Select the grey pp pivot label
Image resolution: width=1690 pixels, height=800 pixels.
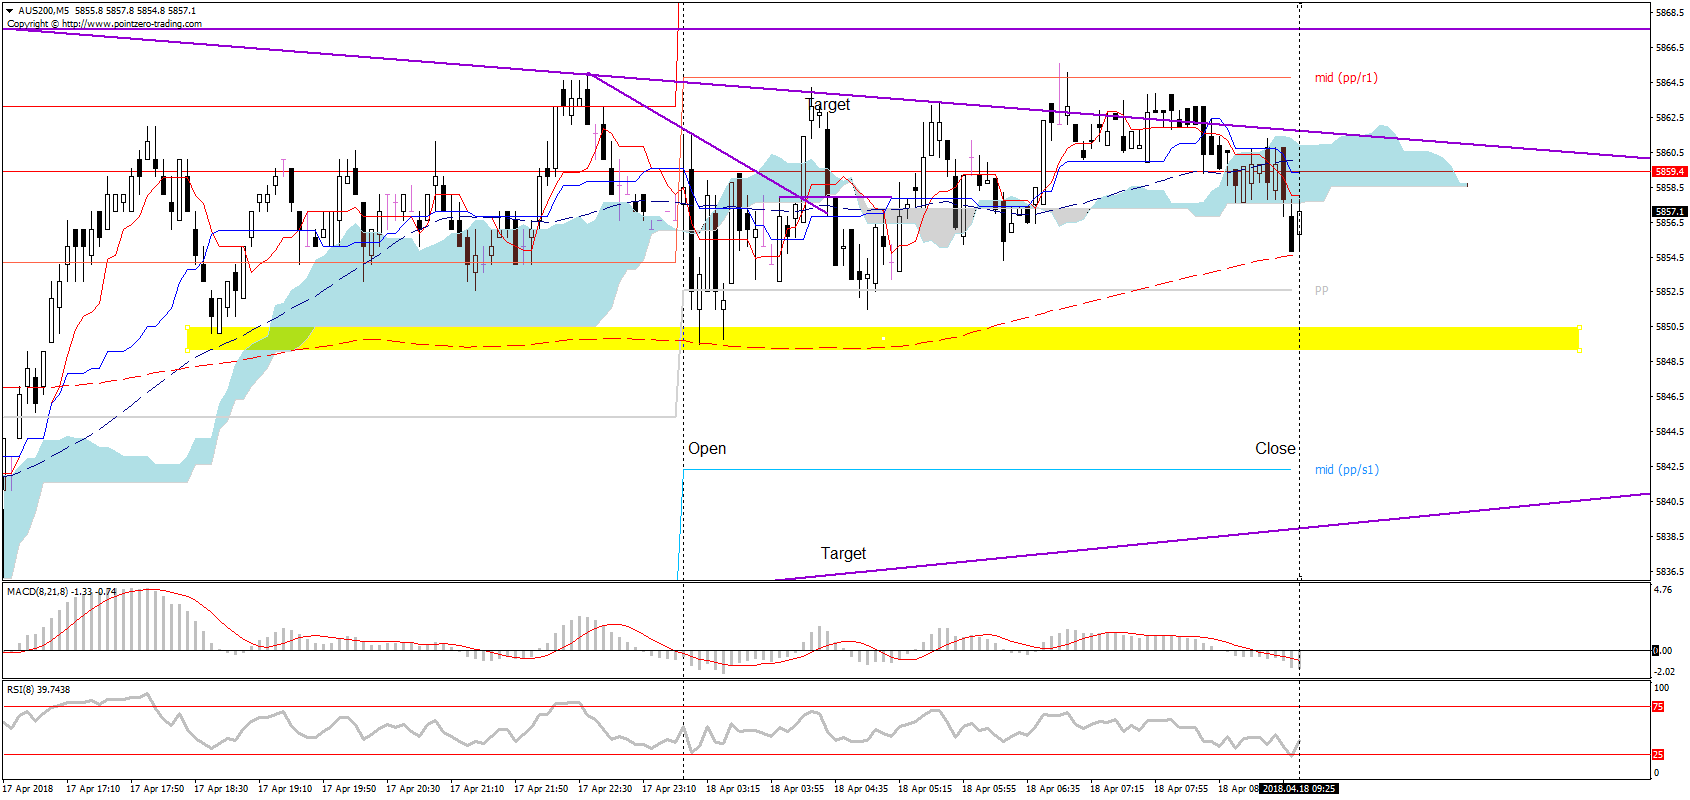click(1321, 290)
